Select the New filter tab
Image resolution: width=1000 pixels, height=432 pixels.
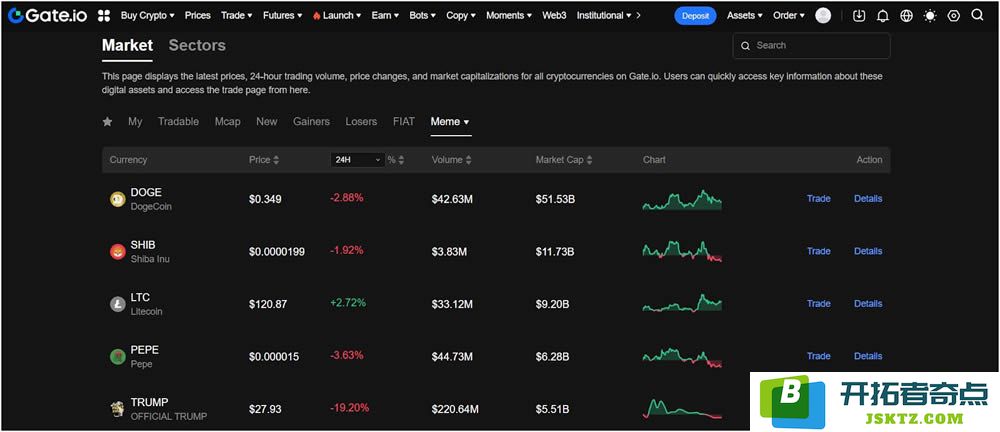click(x=267, y=121)
